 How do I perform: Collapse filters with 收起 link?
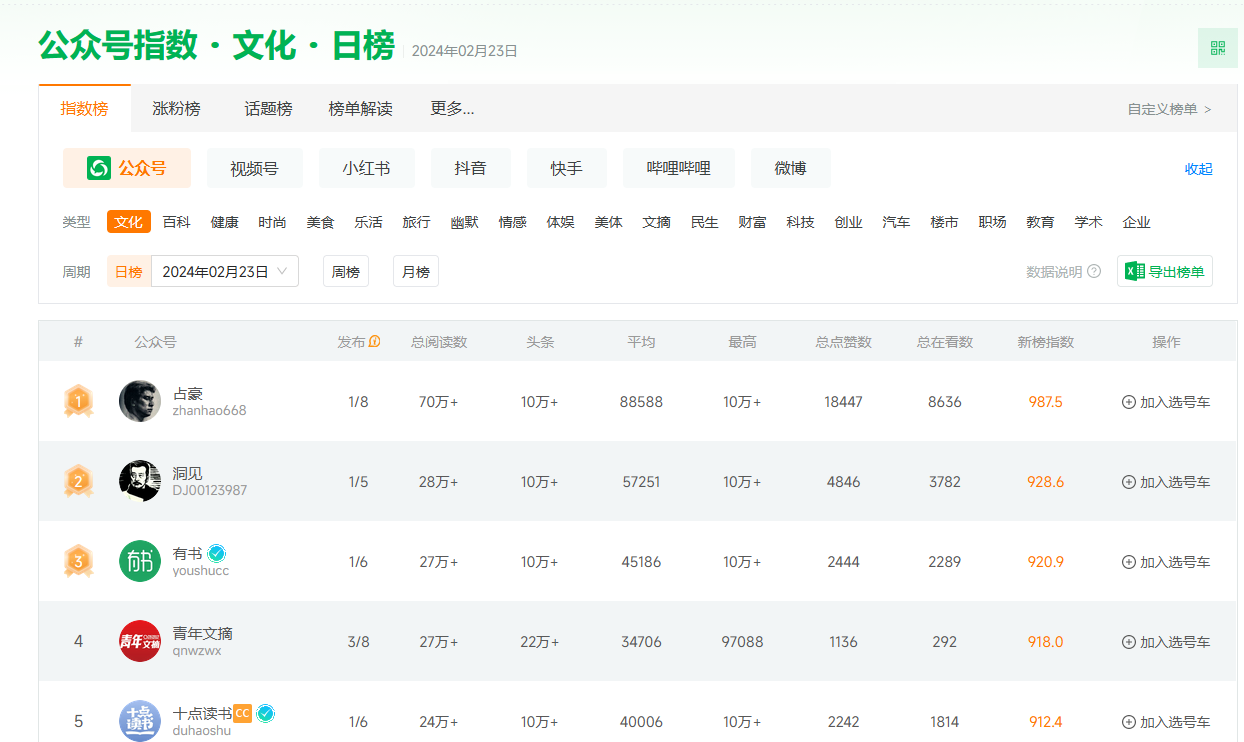point(1198,169)
